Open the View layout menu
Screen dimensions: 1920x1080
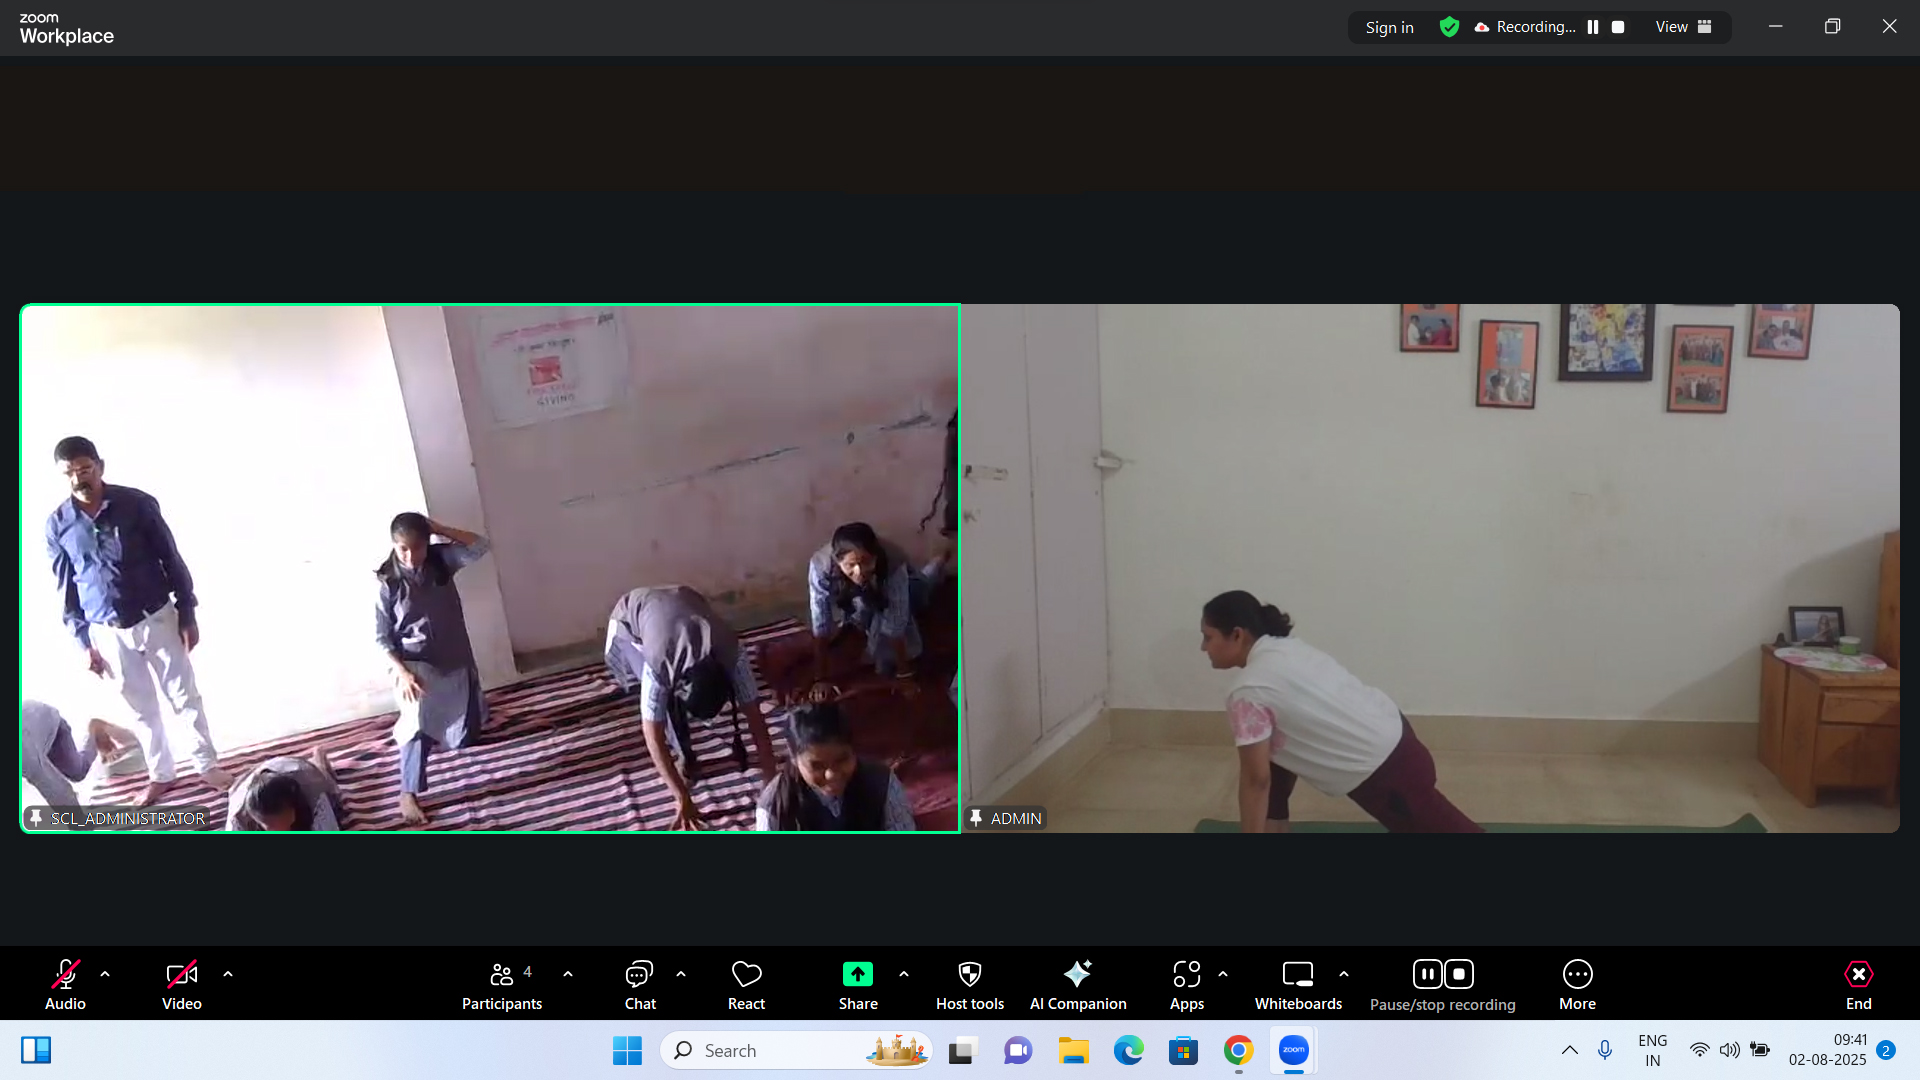1683,27
